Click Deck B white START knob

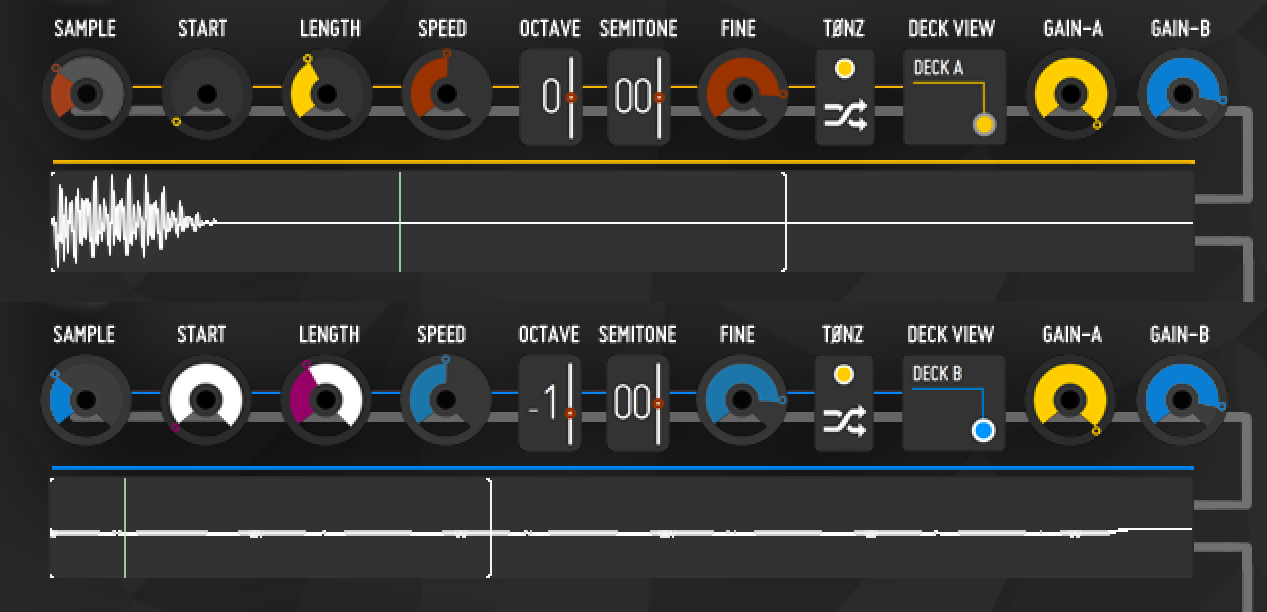[x=206, y=400]
